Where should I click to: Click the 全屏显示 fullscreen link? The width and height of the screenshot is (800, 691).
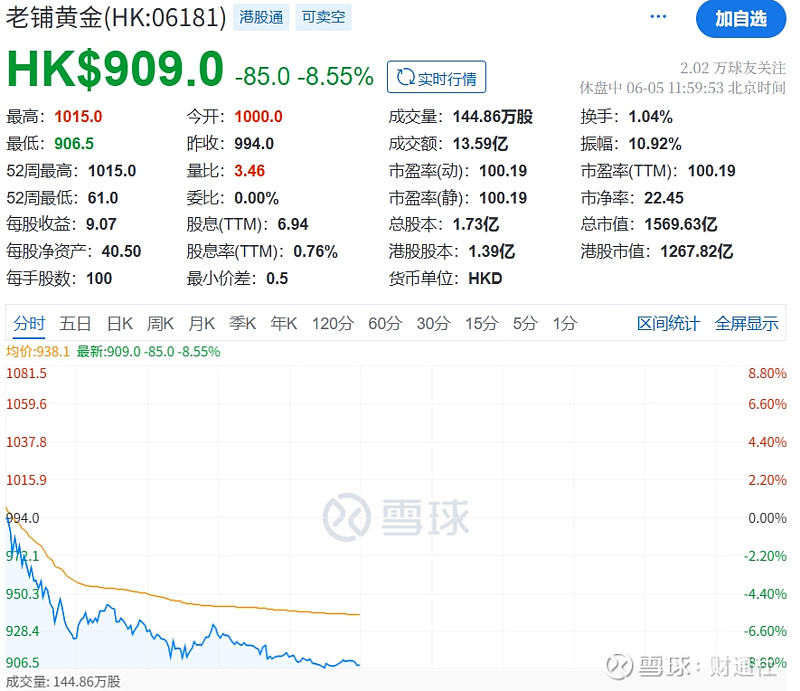tap(746, 324)
